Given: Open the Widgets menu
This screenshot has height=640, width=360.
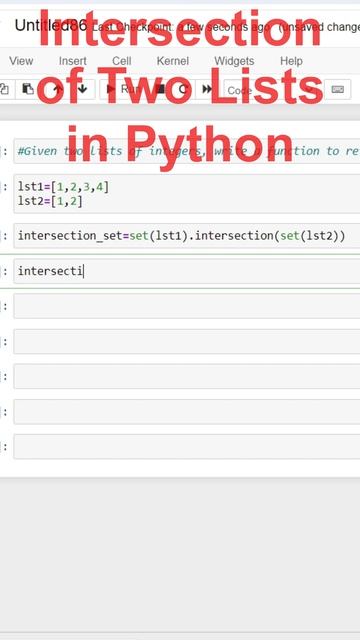Looking at the screenshot, I should (234, 61).
